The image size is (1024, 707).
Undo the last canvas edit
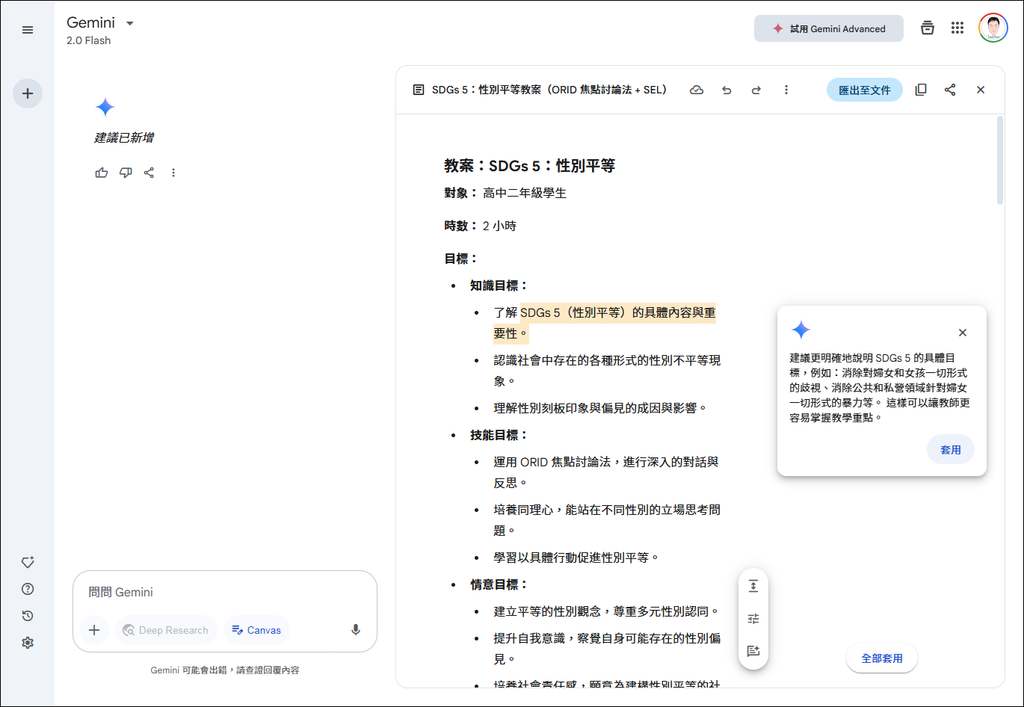tap(726, 90)
